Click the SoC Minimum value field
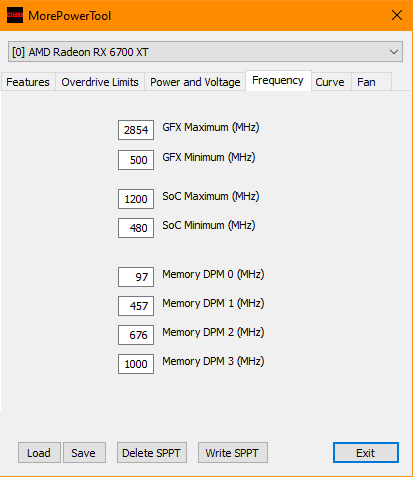 click(x=136, y=228)
